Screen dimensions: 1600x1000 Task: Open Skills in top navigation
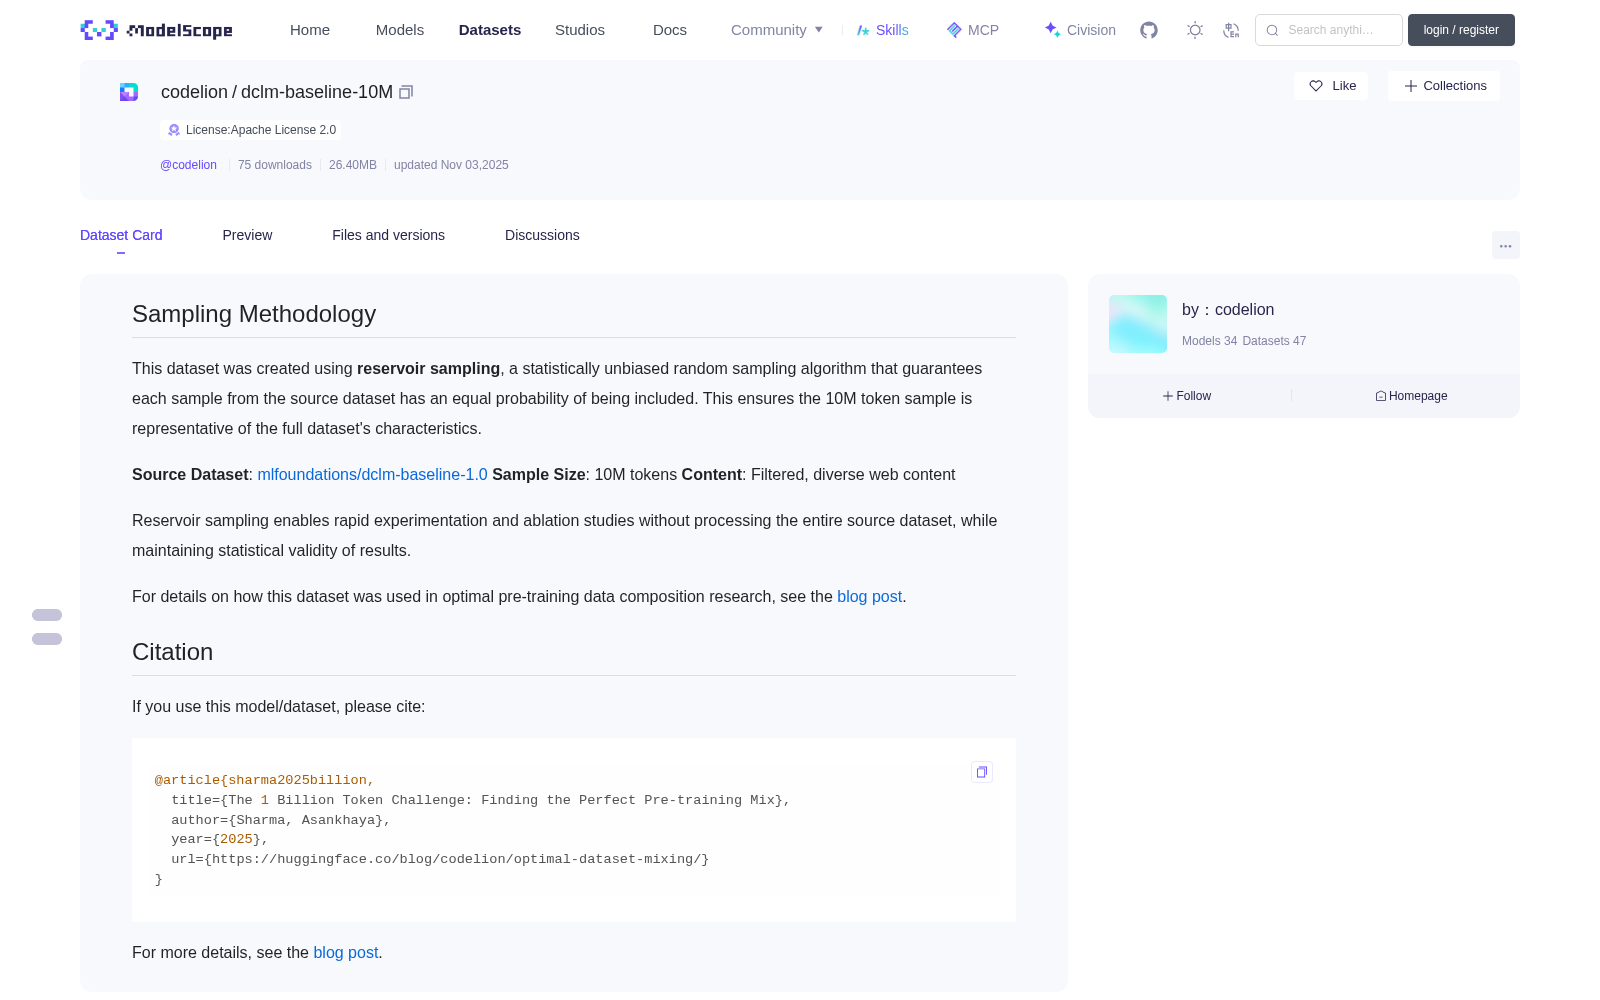(882, 30)
